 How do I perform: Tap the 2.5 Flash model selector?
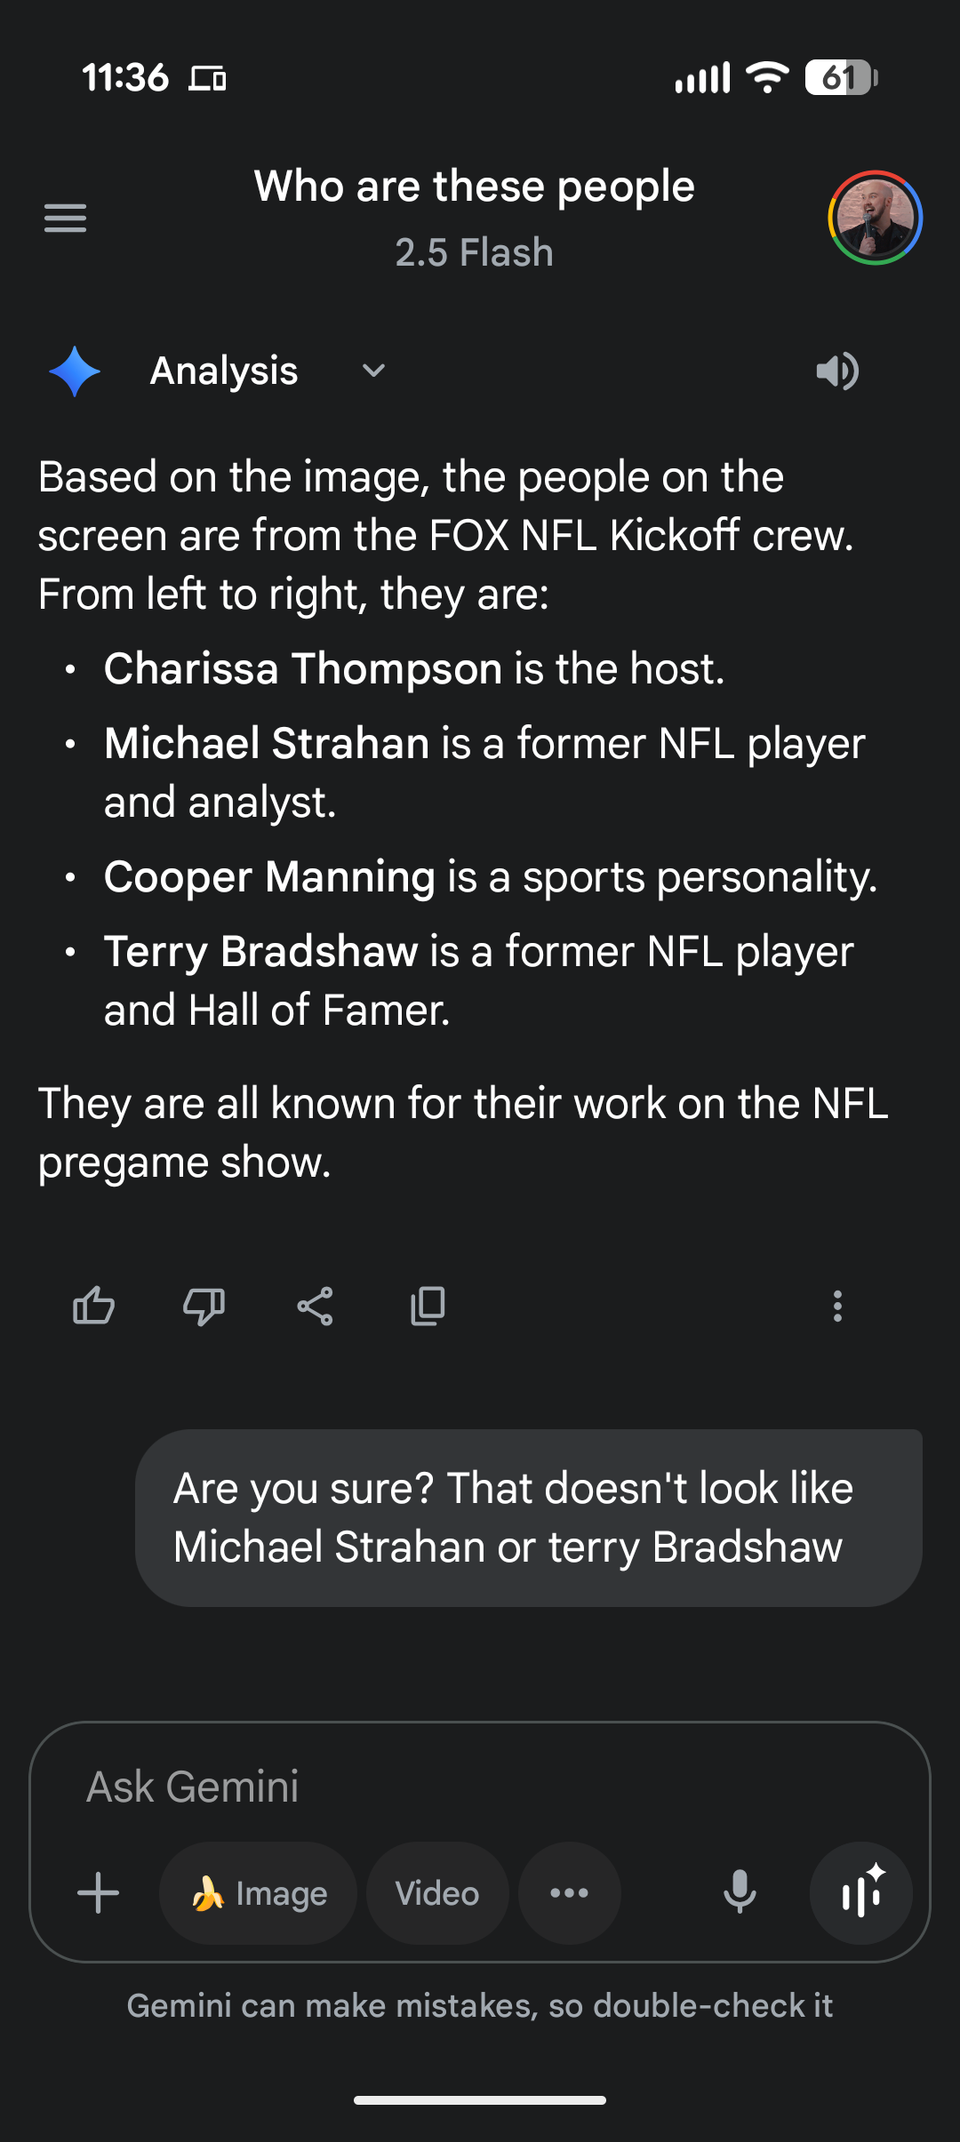tap(474, 253)
